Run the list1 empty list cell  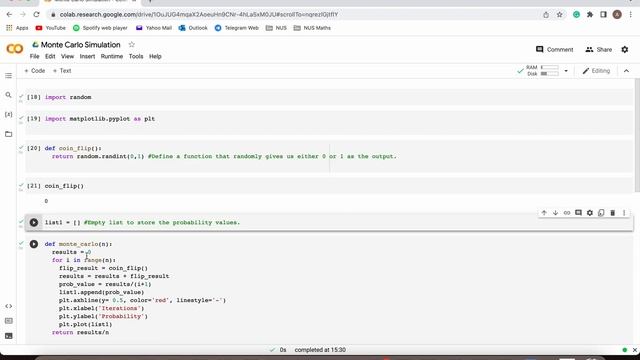tap(34, 222)
